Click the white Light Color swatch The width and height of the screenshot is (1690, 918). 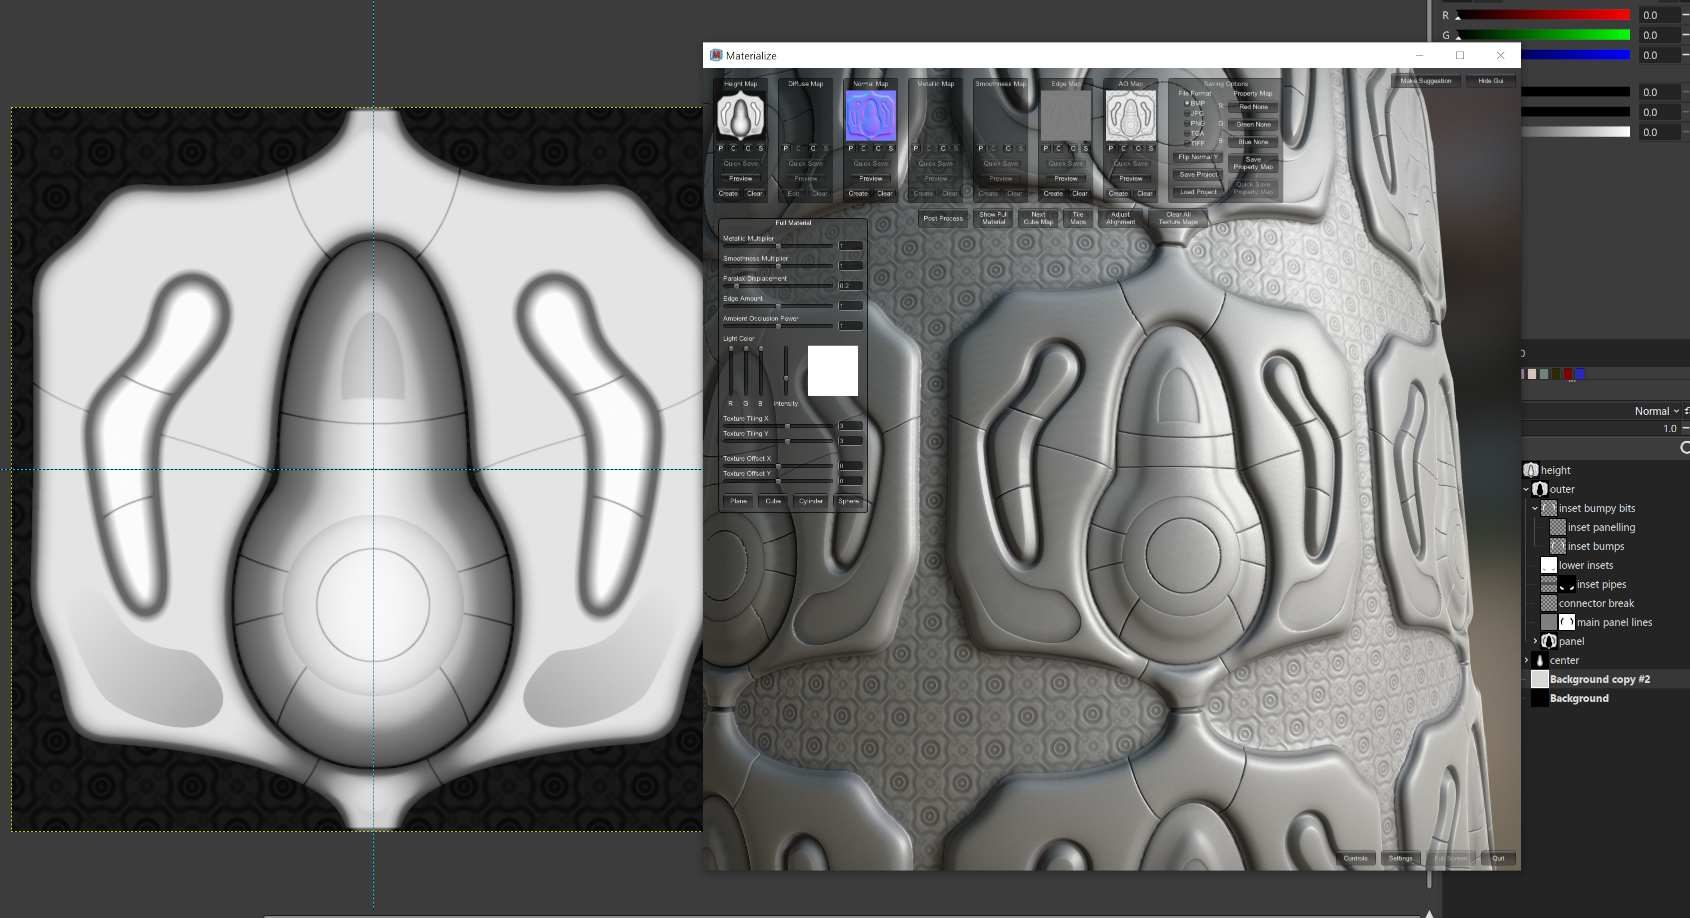tap(833, 371)
